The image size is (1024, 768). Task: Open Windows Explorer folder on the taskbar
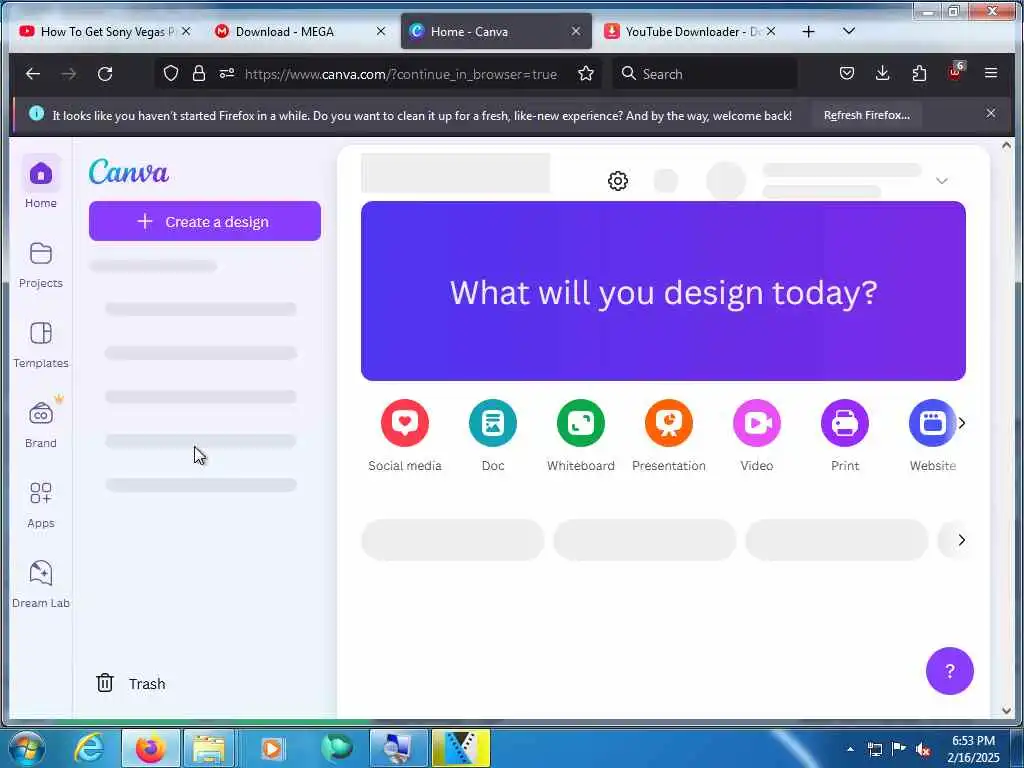209,748
